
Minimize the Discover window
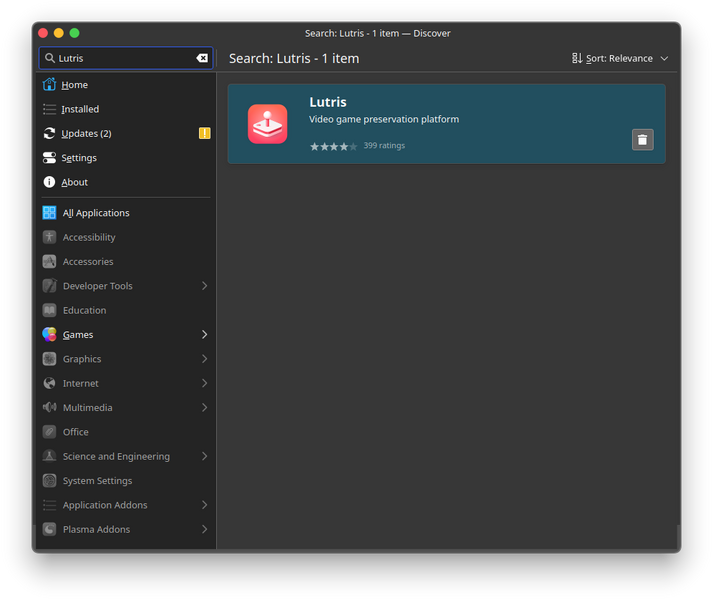tap(59, 33)
